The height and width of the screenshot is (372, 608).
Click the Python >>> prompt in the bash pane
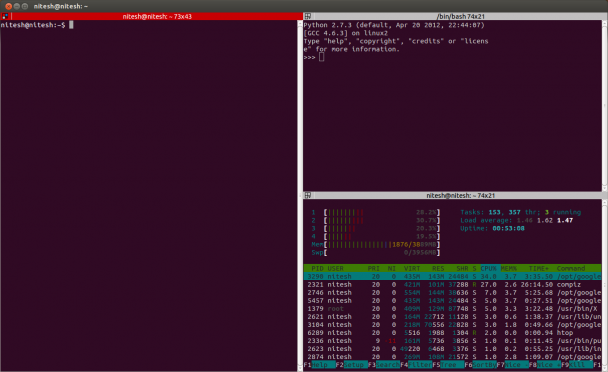pos(309,57)
